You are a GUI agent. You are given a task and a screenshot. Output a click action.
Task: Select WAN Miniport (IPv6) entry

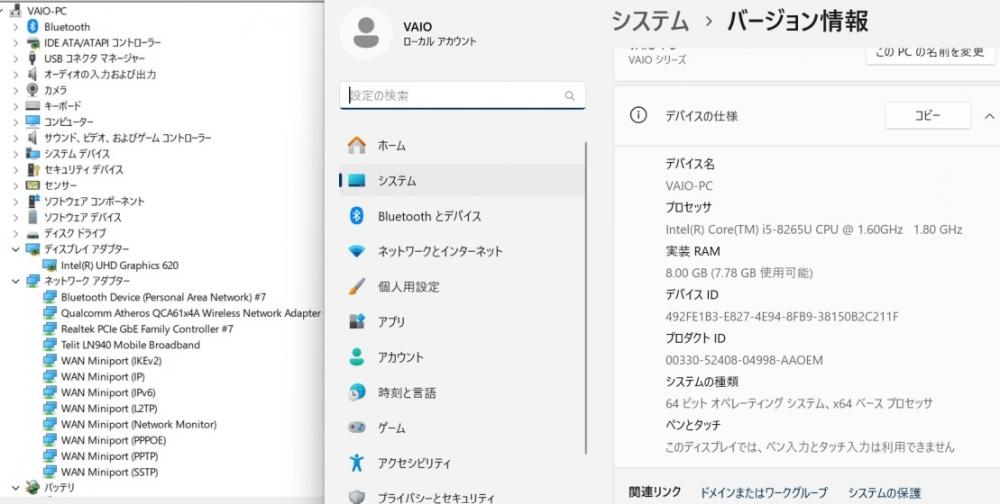tap(108, 392)
